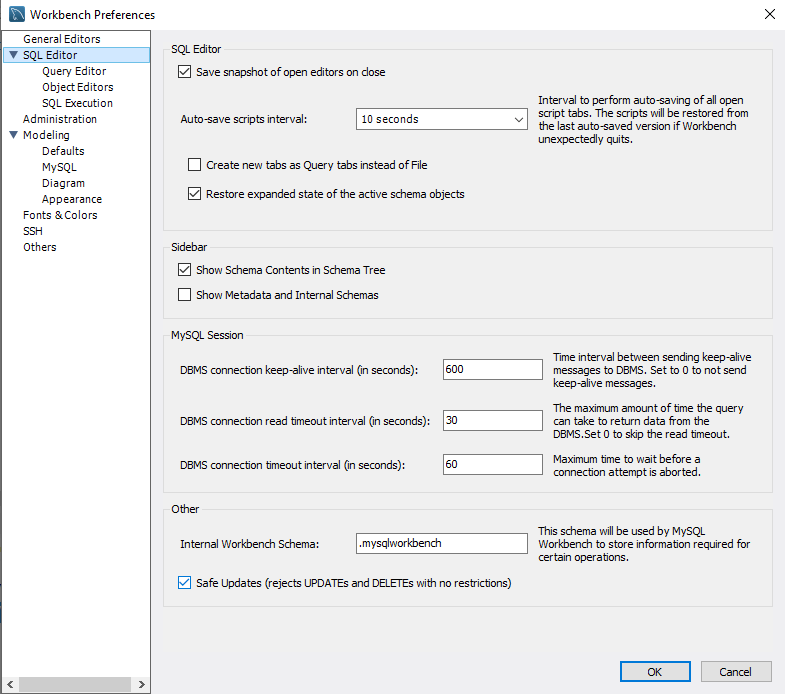The width and height of the screenshot is (785, 694).
Task: Select Fonts & Colors in the sidebar
Action: click(60, 215)
